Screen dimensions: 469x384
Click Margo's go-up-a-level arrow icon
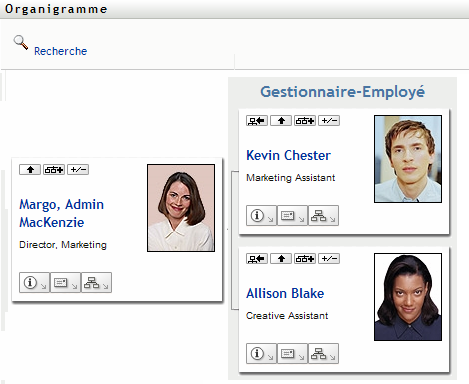pos(30,169)
